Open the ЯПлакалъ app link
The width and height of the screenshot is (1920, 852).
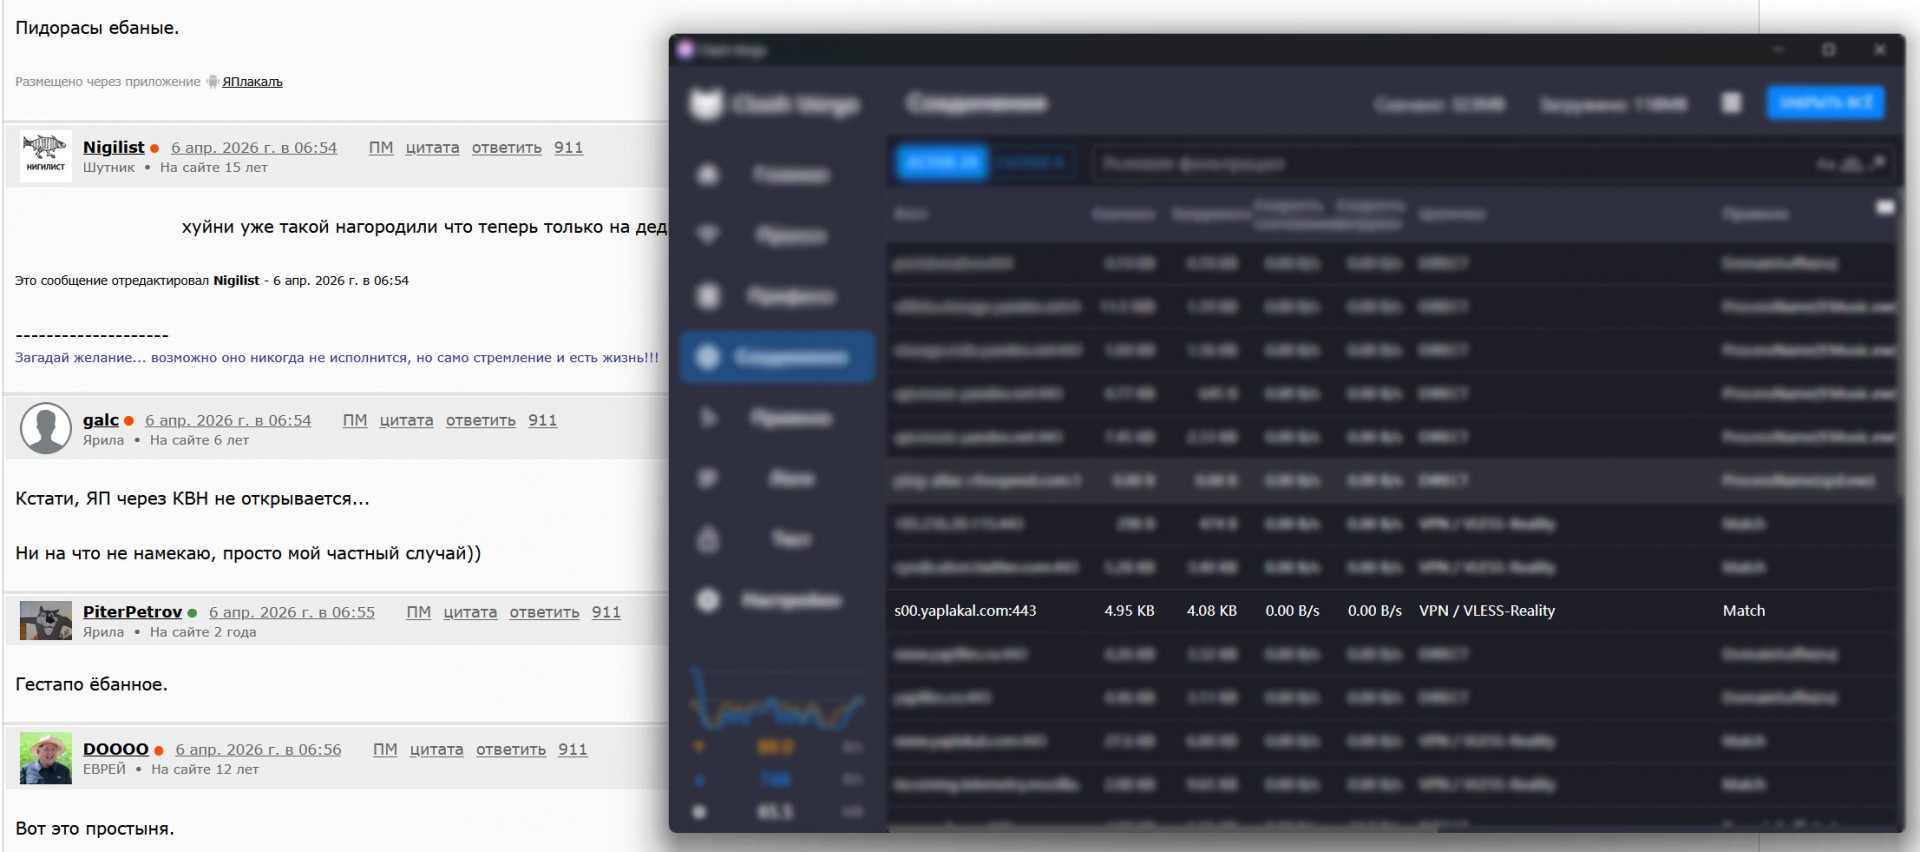[252, 82]
